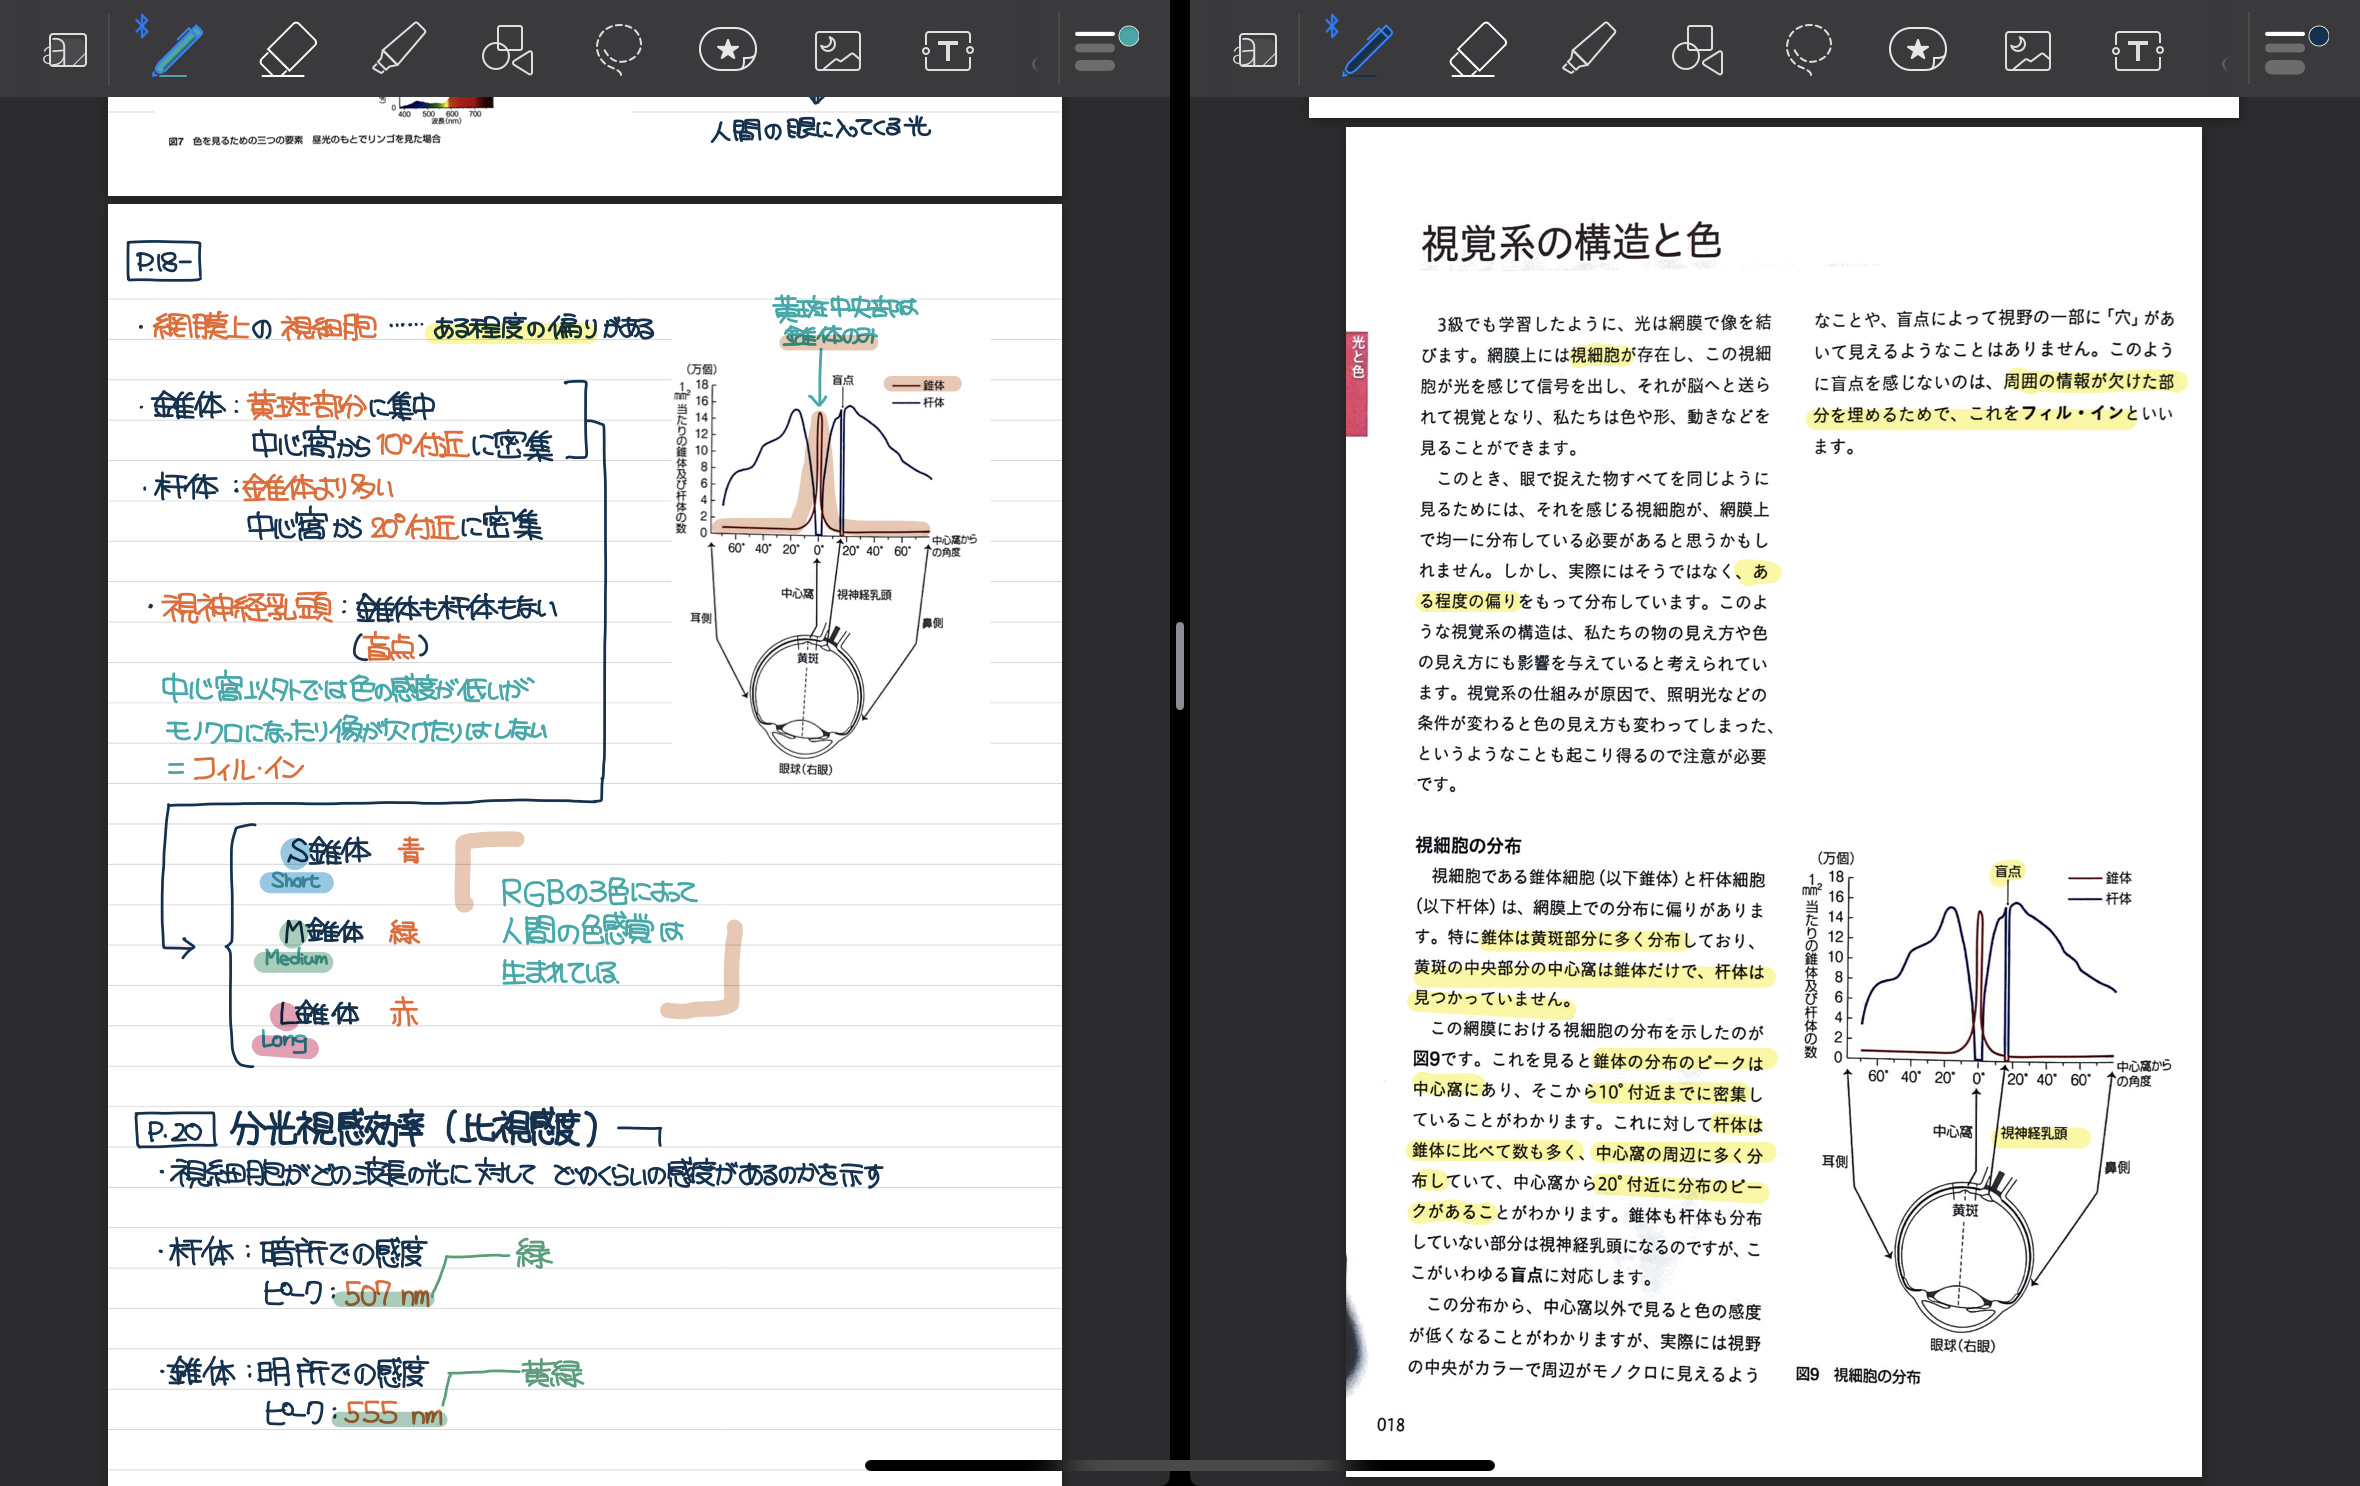Image resolution: width=2360 pixels, height=1486 pixels.
Task: Select the Eraser tool in left notebook
Action: pos(288,50)
